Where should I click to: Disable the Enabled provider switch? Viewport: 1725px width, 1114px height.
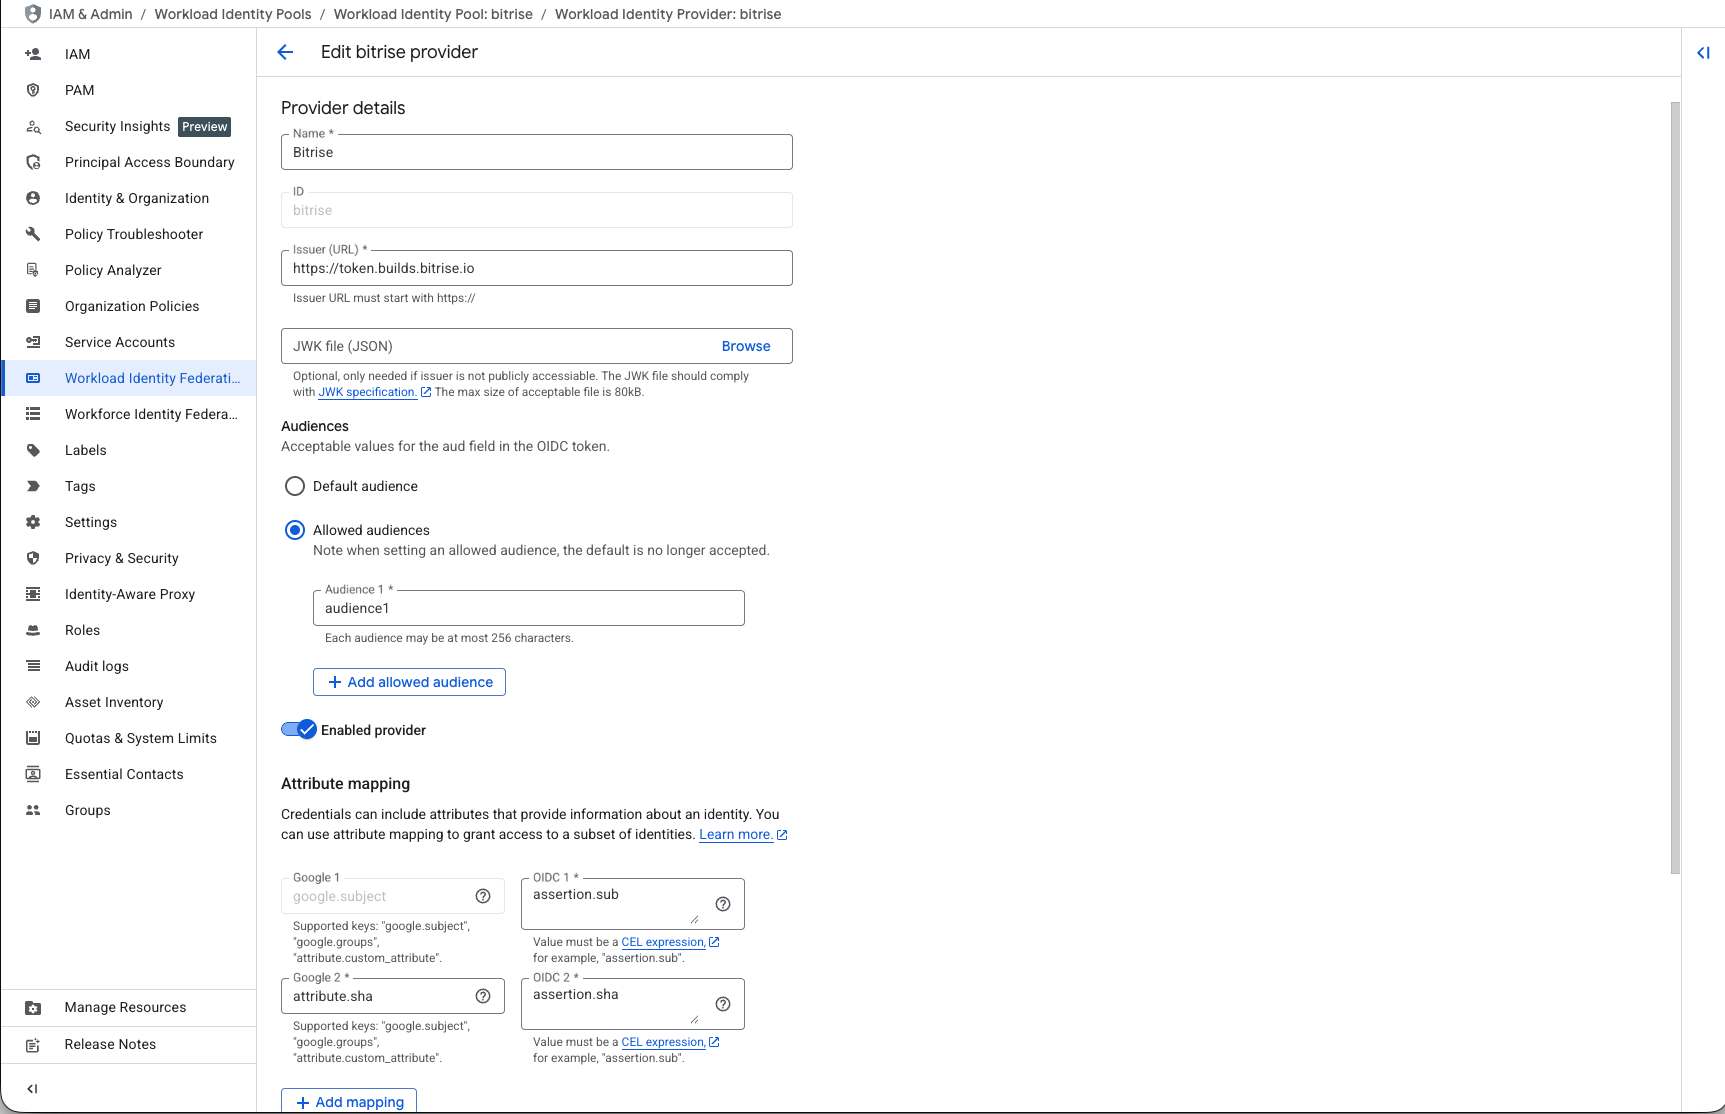pyautogui.click(x=297, y=729)
